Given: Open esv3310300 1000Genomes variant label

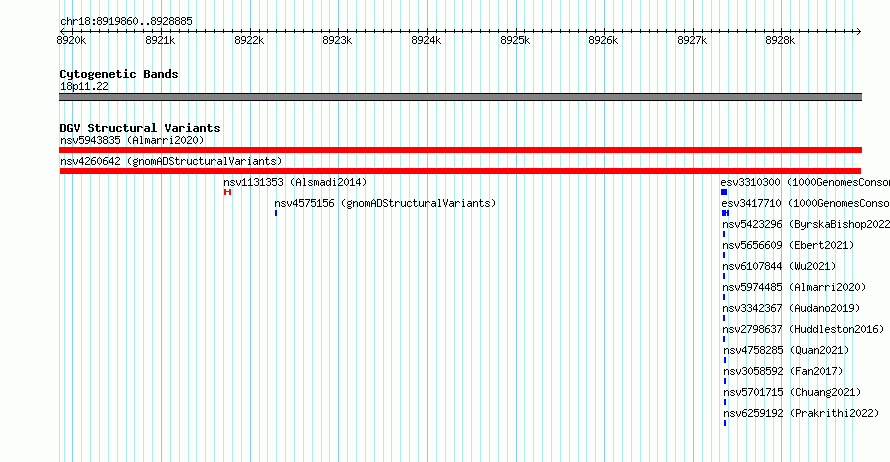Looking at the screenshot, I should tap(805, 182).
